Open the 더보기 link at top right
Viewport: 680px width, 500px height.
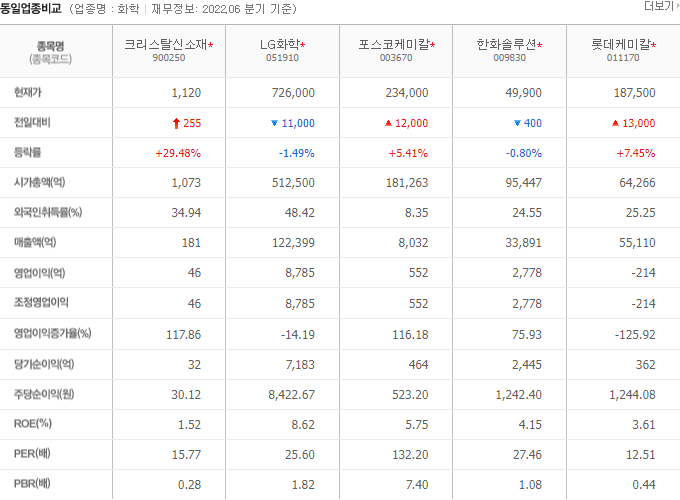(x=661, y=6)
